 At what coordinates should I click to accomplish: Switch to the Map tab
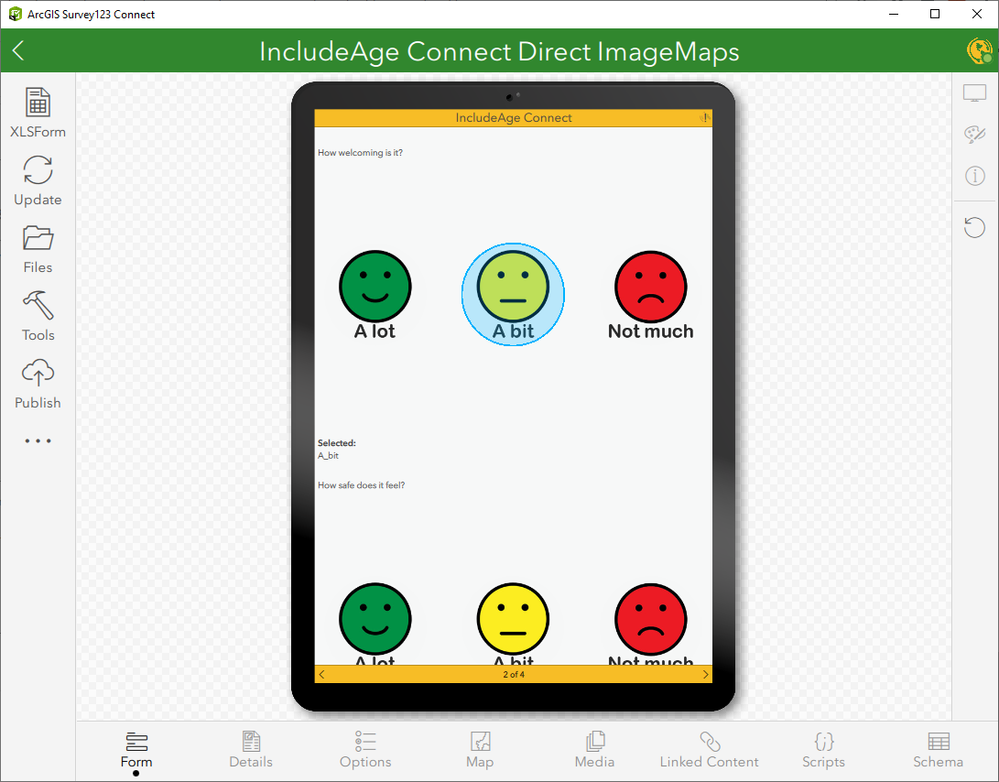[x=480, y=750]
